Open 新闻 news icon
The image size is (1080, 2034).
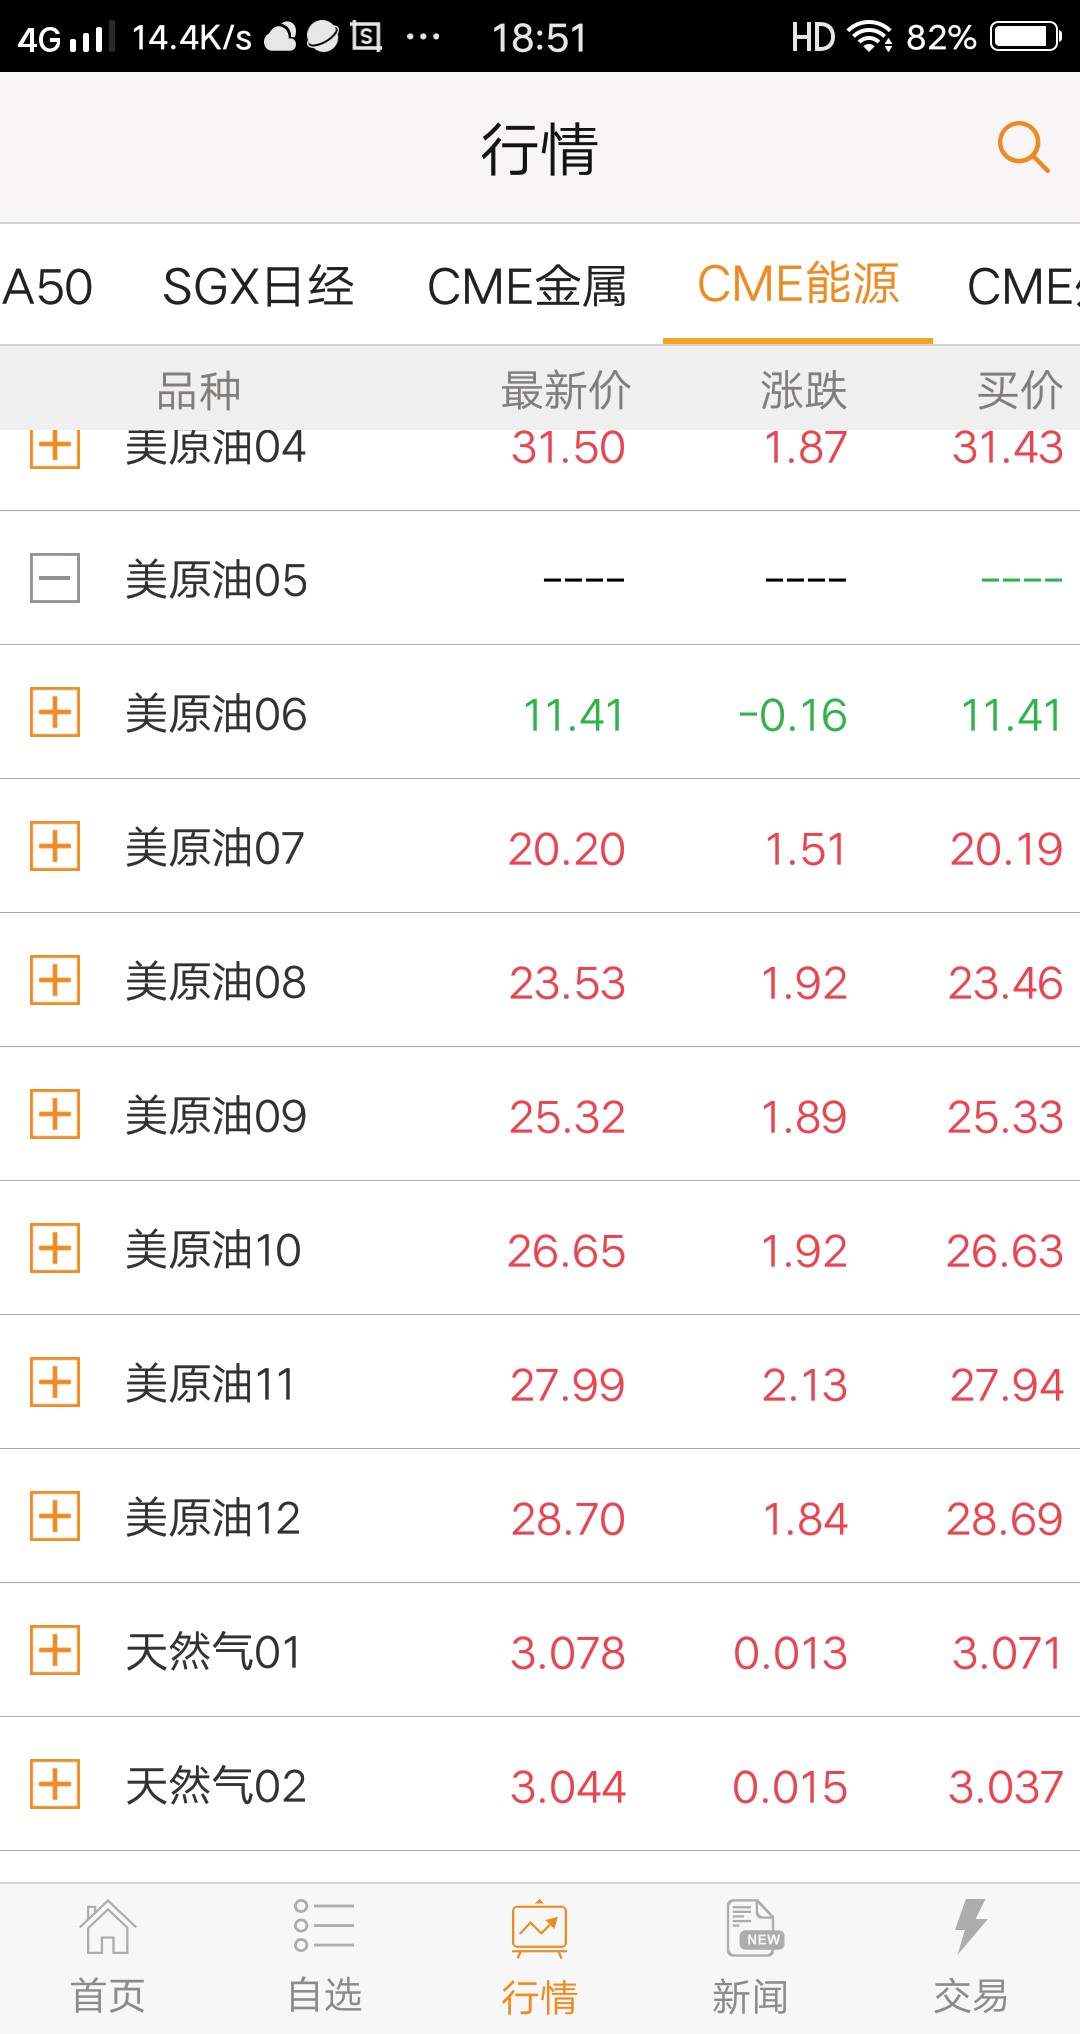(x=754, y=1928)
